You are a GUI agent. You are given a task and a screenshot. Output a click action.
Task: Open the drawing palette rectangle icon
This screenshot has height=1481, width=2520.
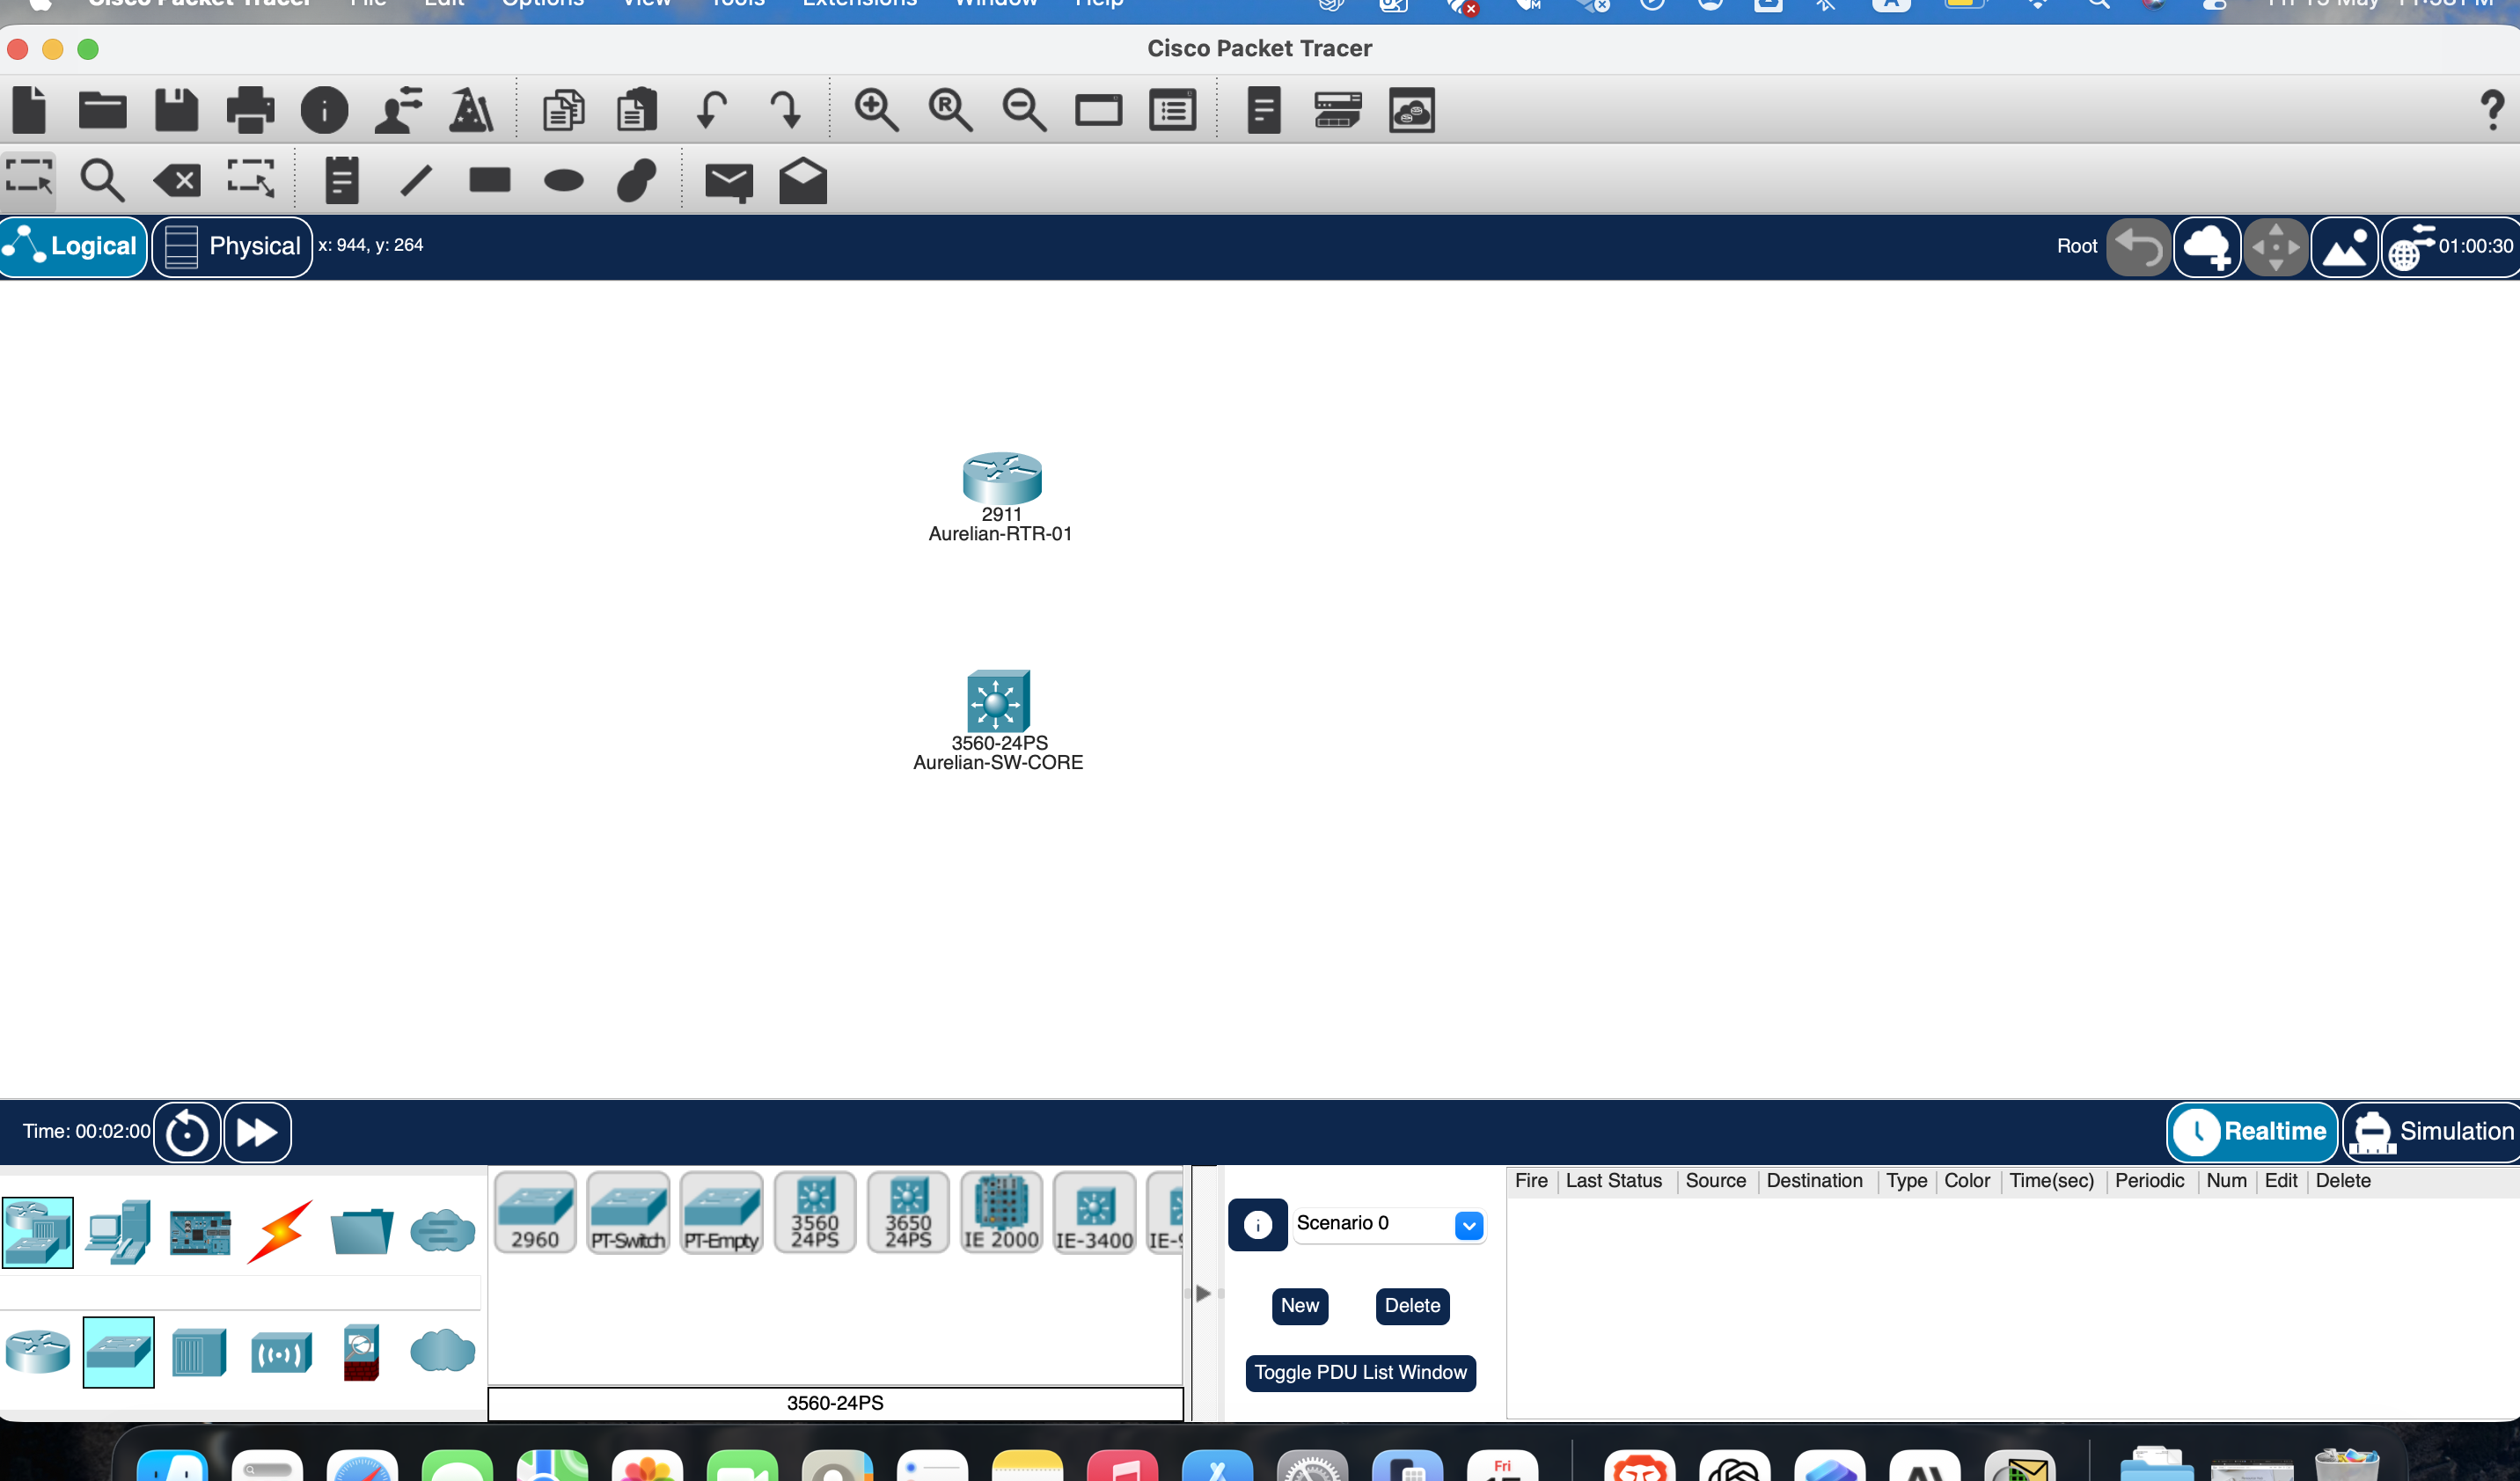click(x=1098, y=110)
